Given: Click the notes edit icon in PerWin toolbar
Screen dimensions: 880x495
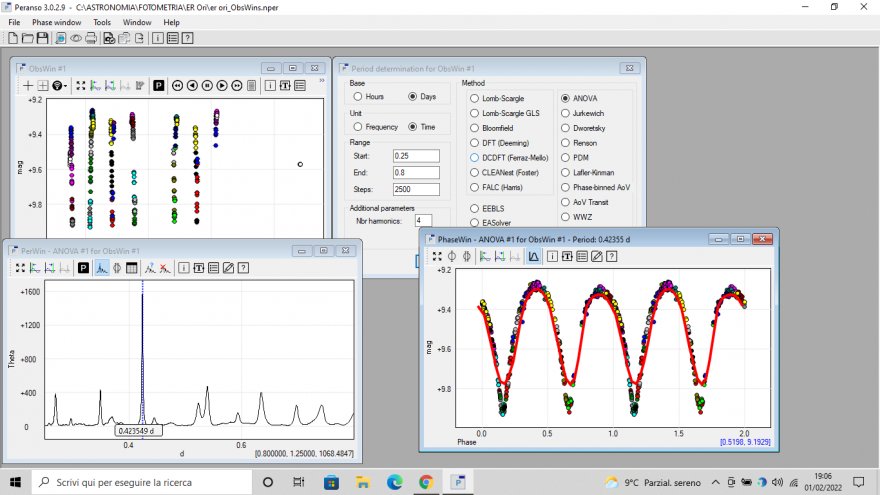Looking at the screenshot, I should pos(228,268).
